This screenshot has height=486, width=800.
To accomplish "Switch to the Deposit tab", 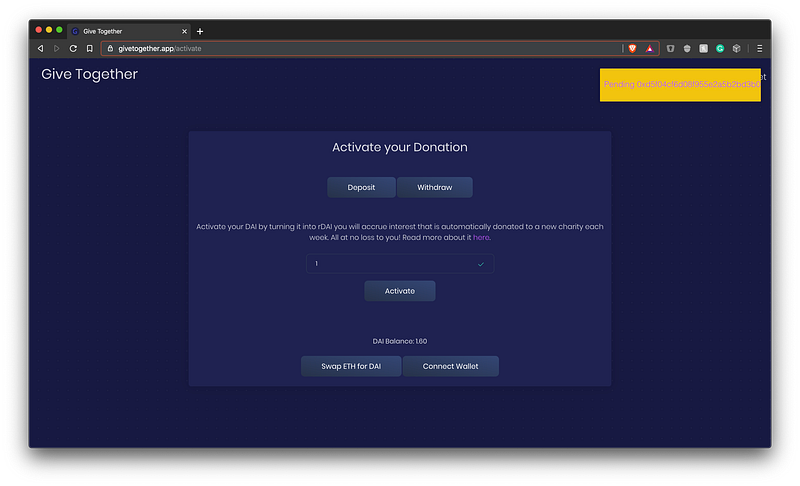I will (x=361, y=187).
